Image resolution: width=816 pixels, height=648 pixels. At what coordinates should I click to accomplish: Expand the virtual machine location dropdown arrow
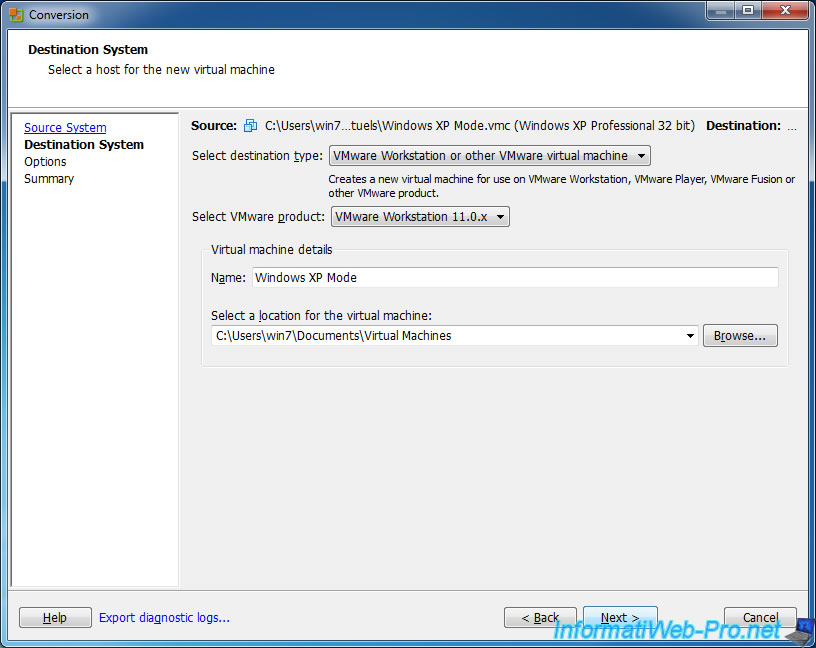(690, 336)
